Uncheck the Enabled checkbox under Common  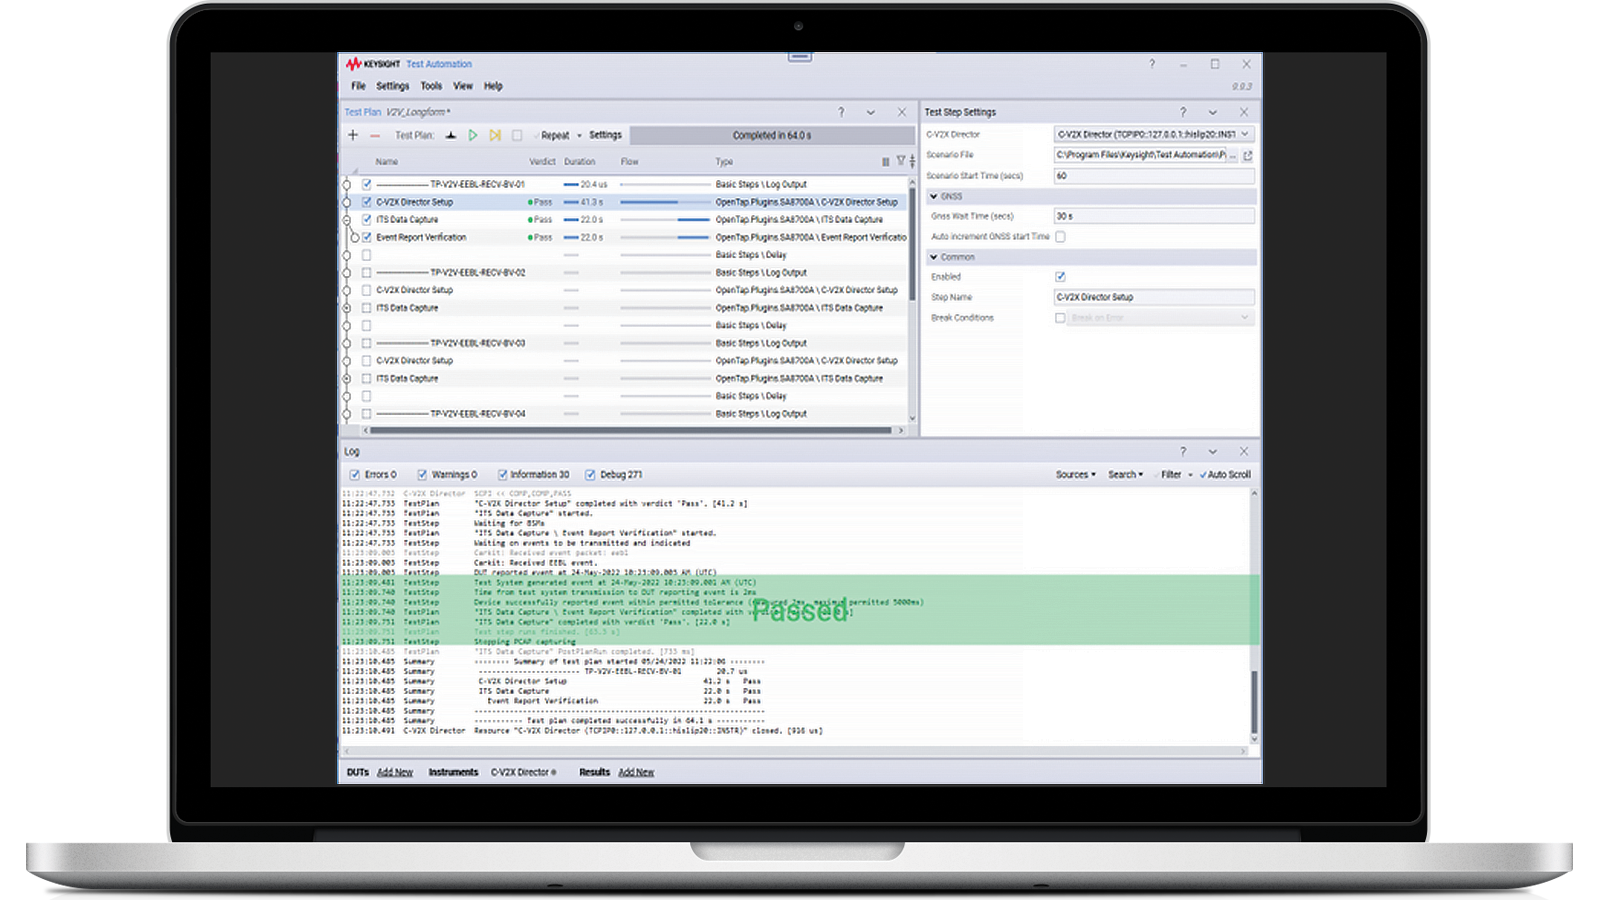point(1060,276)
